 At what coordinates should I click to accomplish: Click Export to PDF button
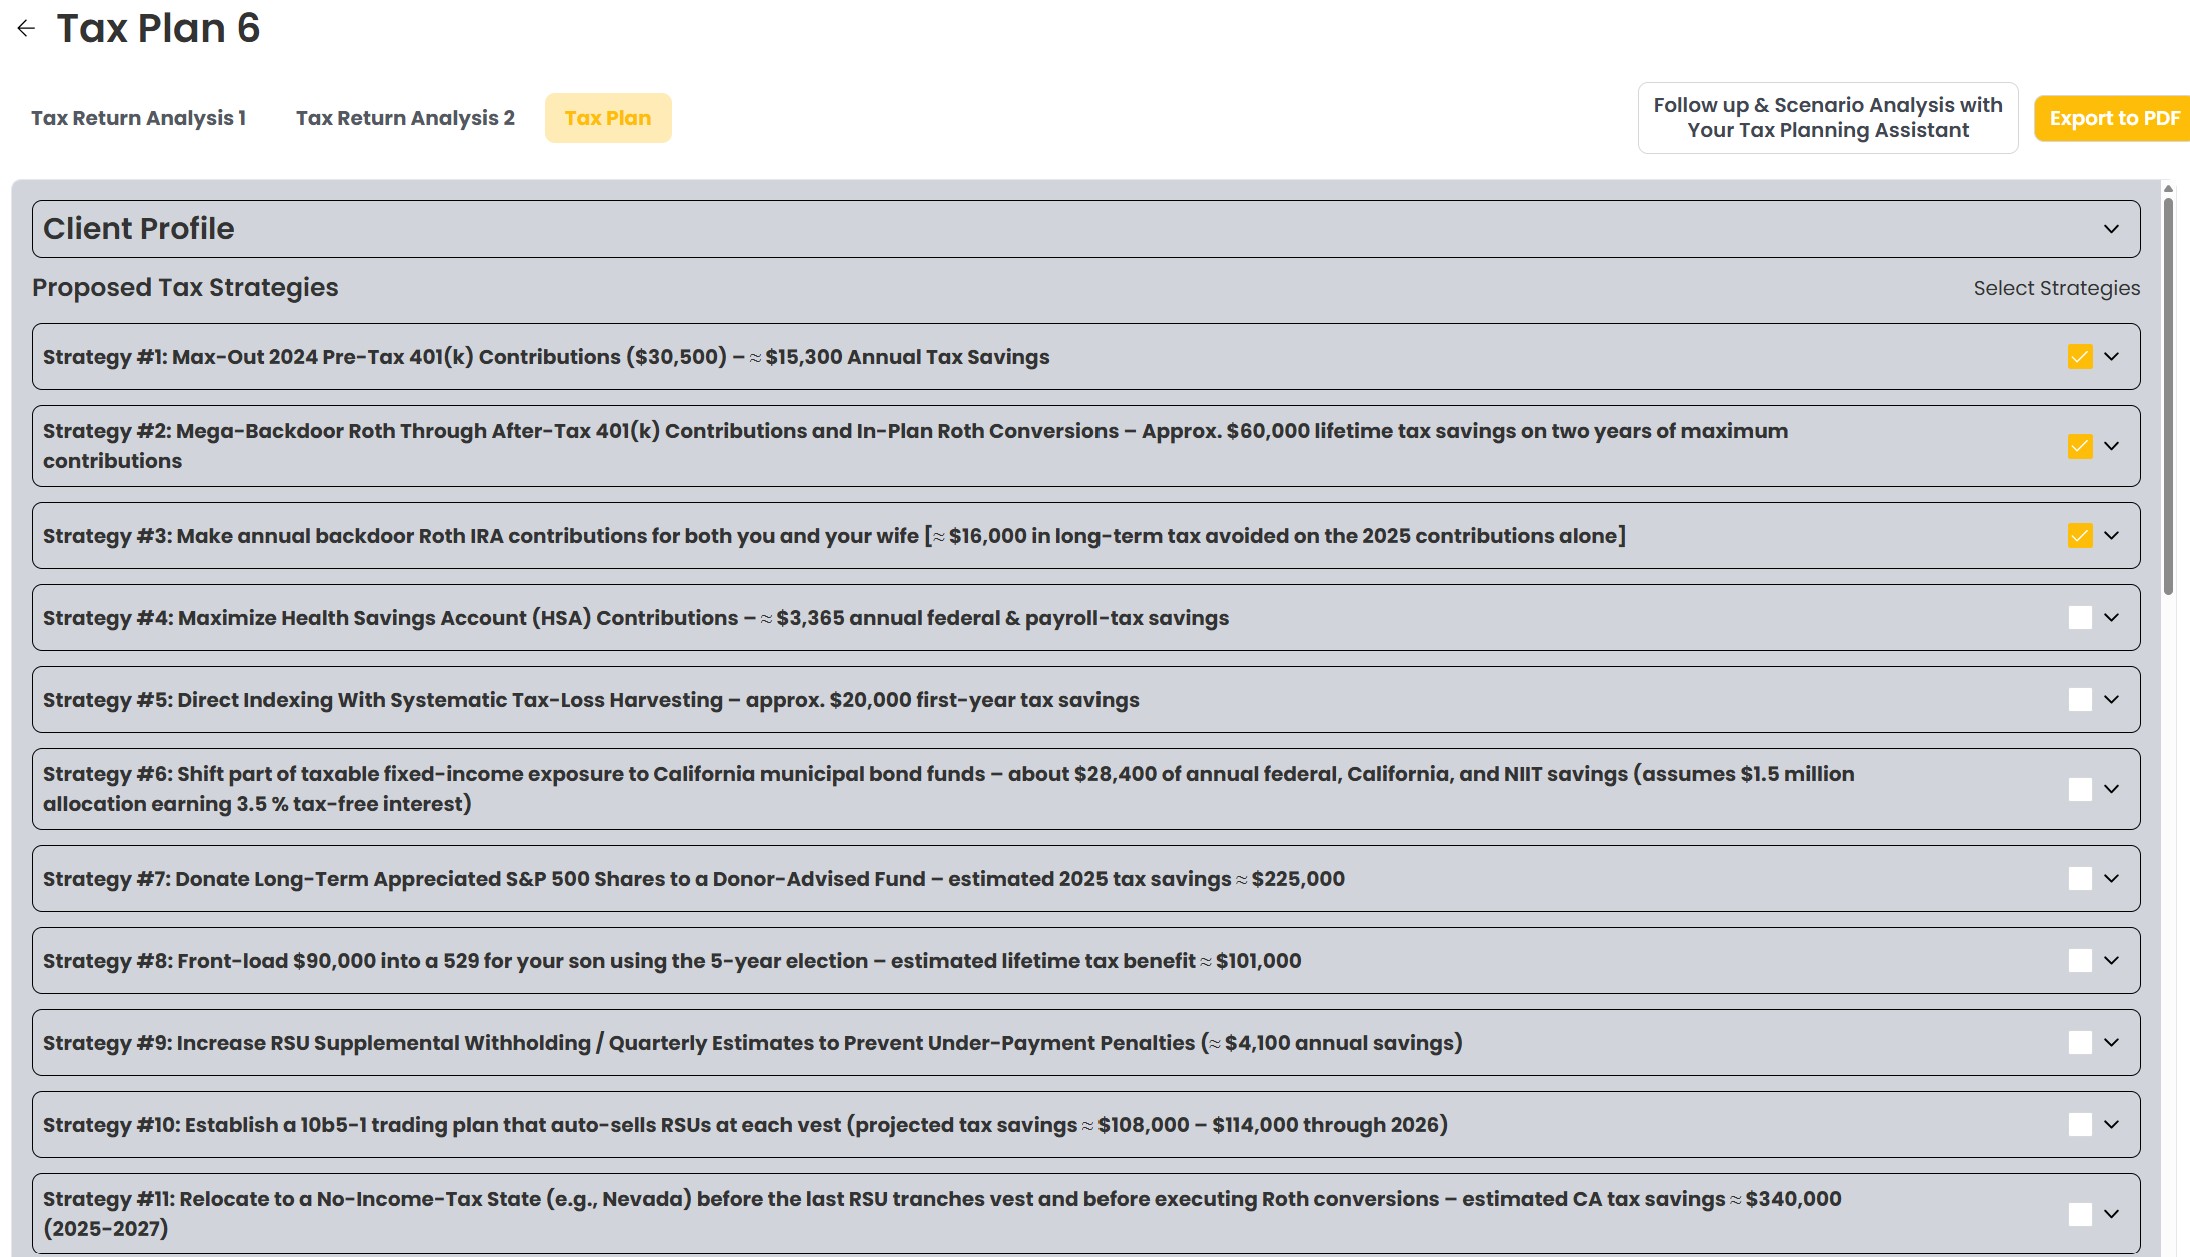[2113, 118]
